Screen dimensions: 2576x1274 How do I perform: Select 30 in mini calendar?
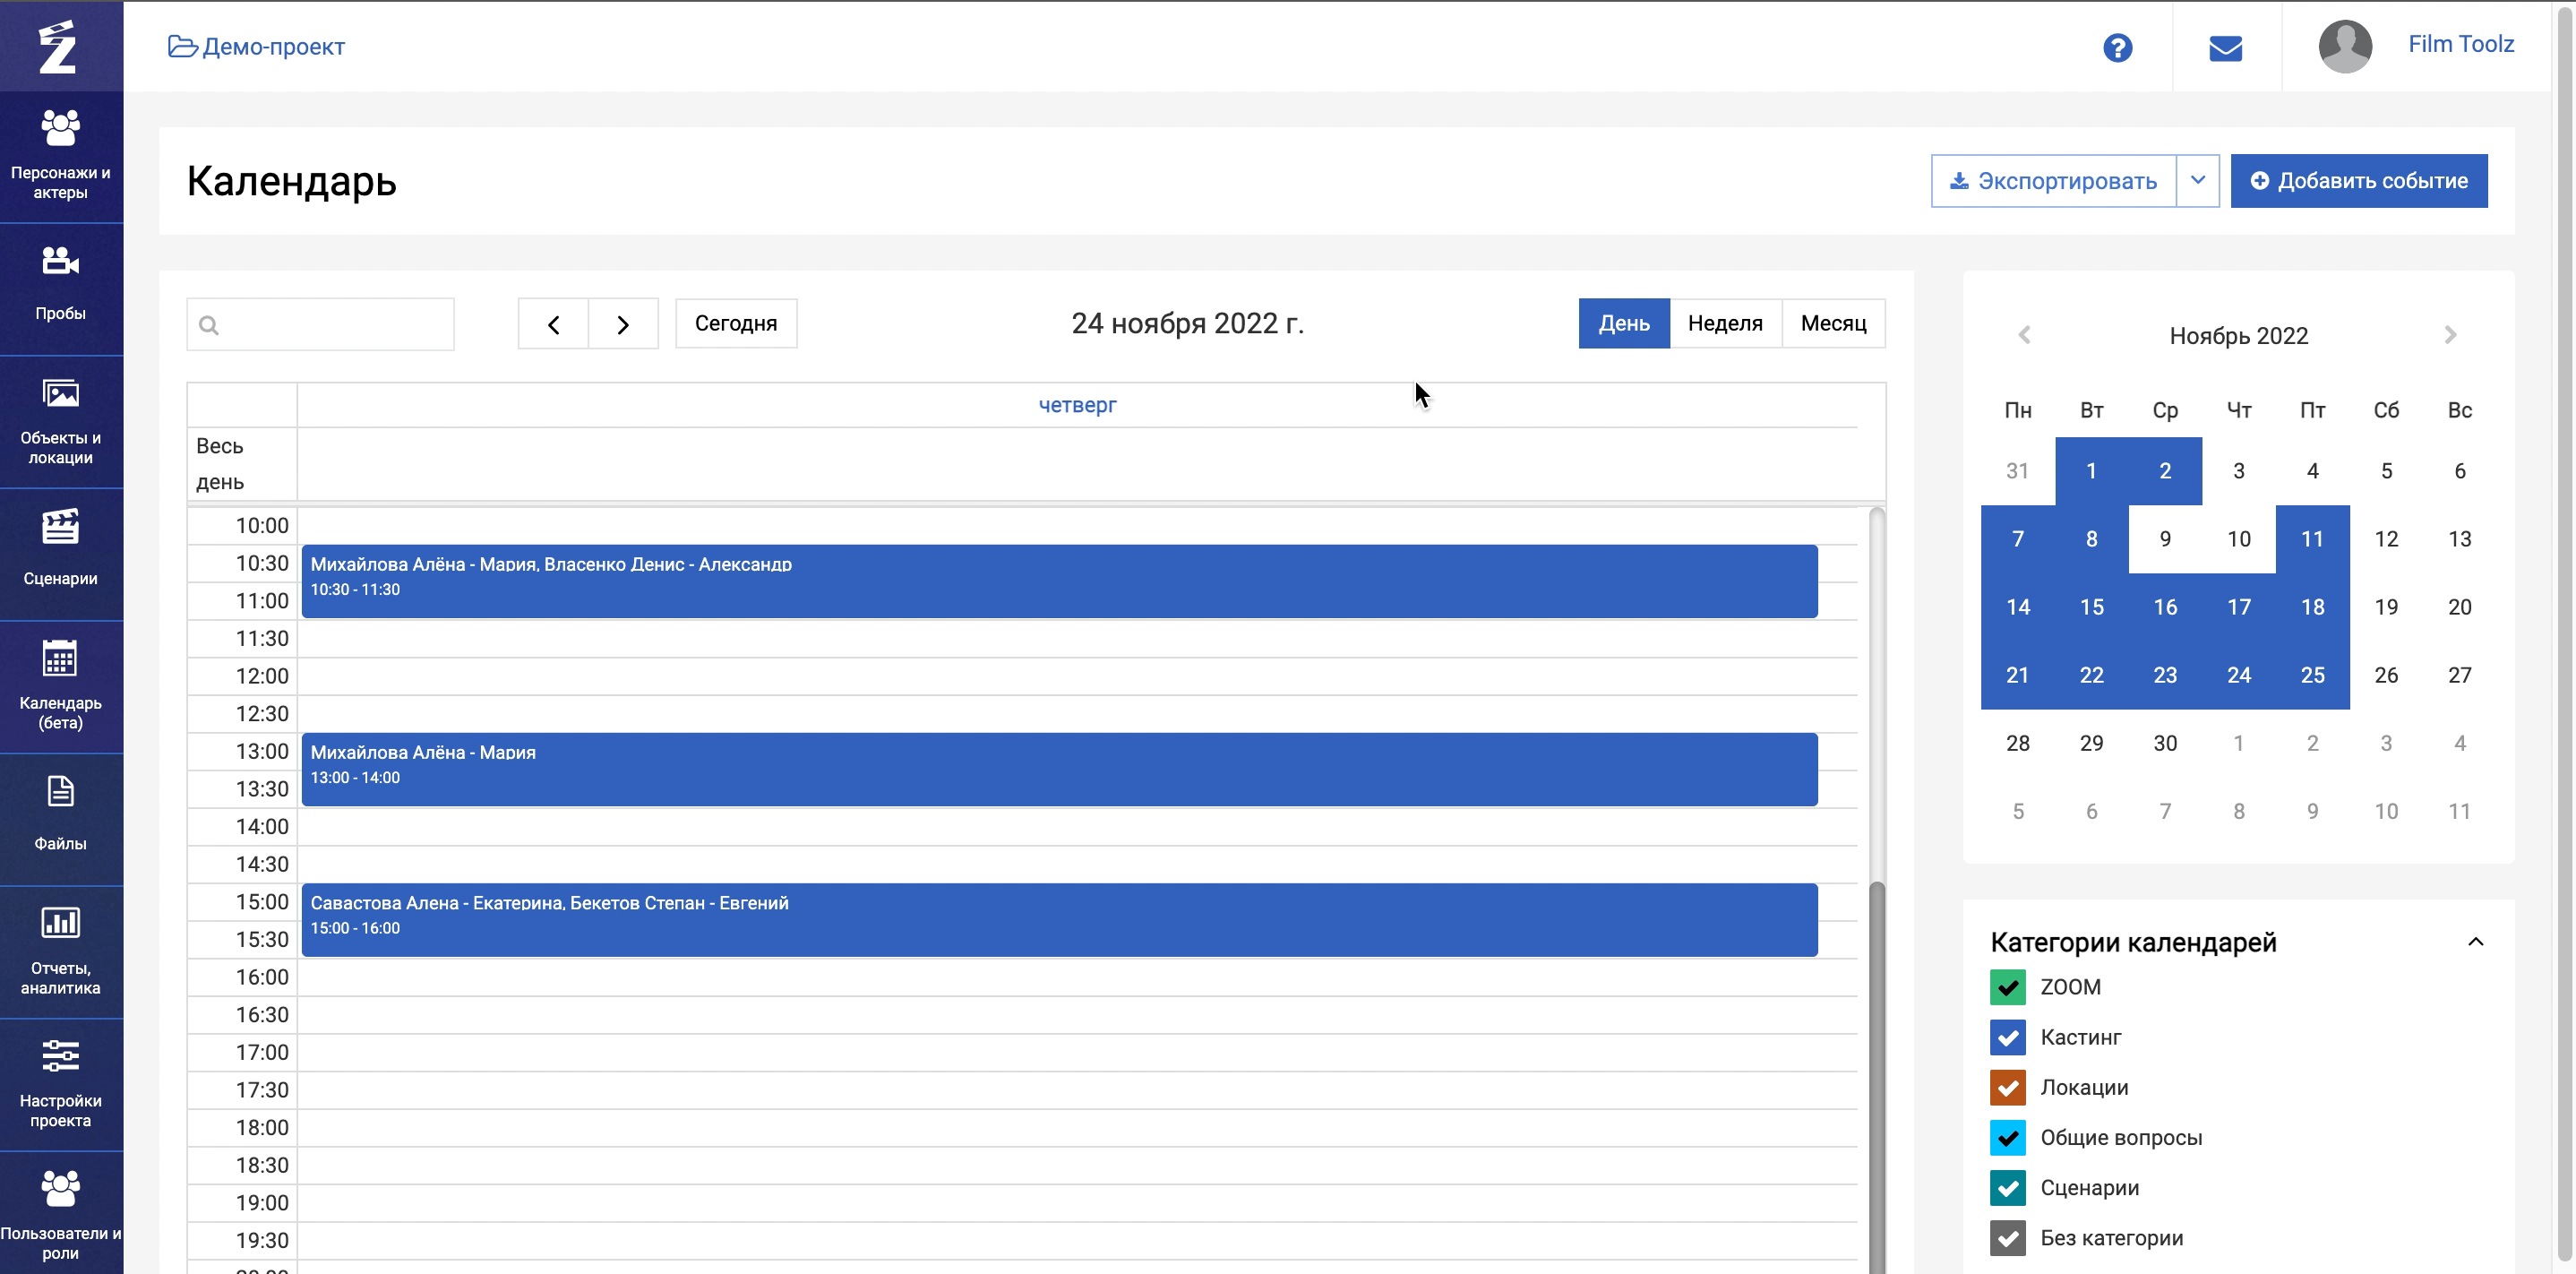click(2165, 743)
